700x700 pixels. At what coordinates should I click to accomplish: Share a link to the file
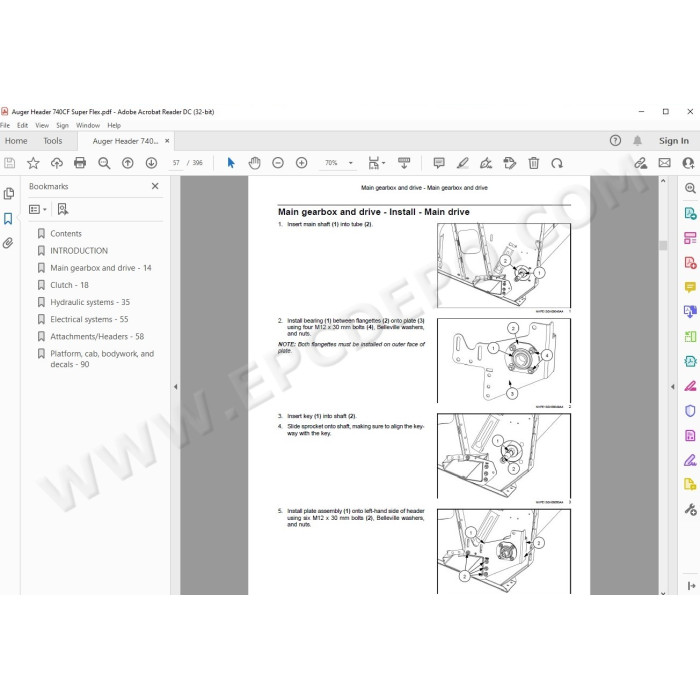pos(641,163)
